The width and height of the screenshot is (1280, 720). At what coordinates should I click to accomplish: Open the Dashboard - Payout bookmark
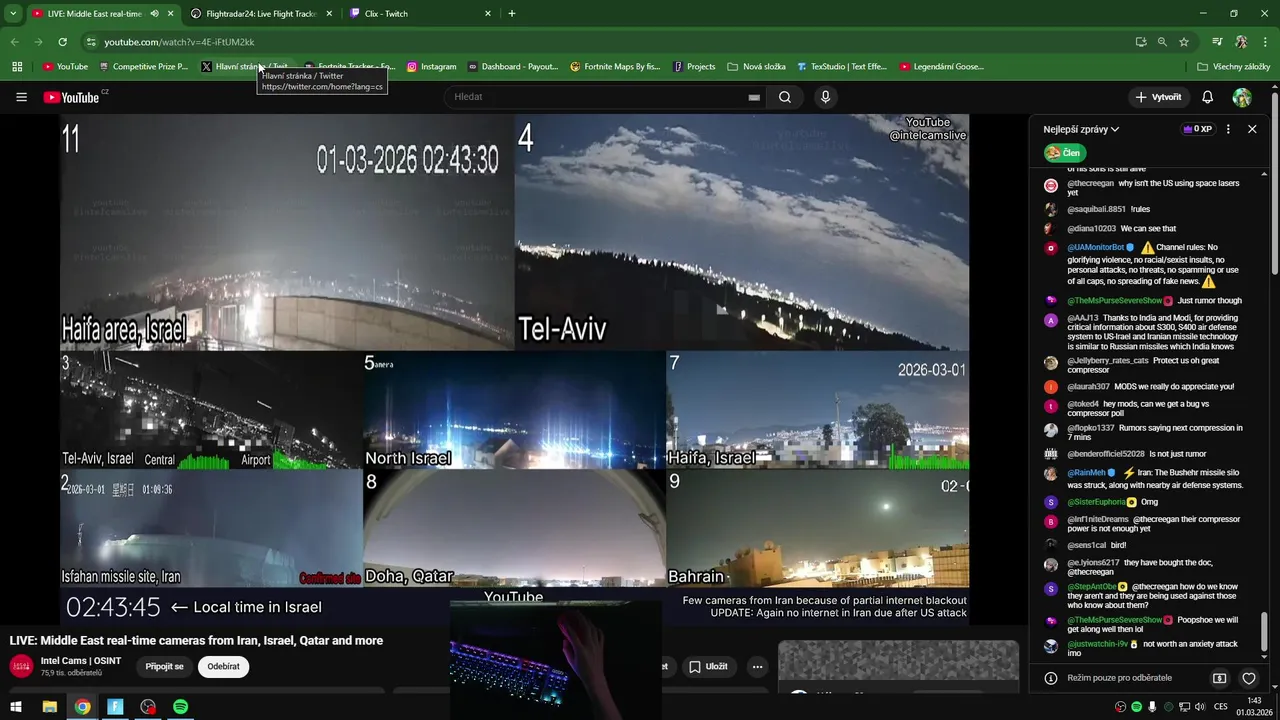pyautogui.click(x=513, y=67)
